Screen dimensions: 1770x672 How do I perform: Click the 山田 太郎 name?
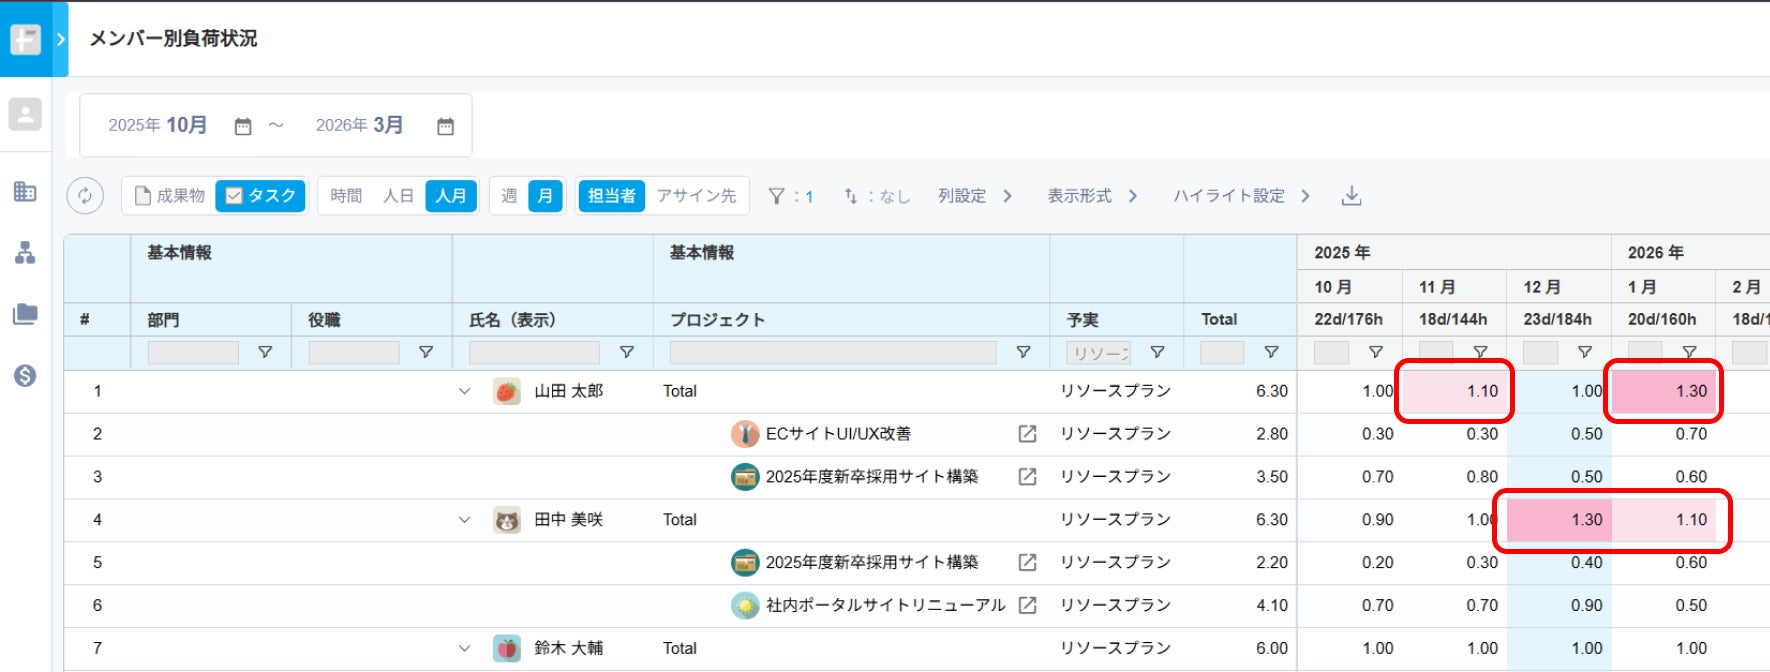pyautogui.click(x=568, y=391)
